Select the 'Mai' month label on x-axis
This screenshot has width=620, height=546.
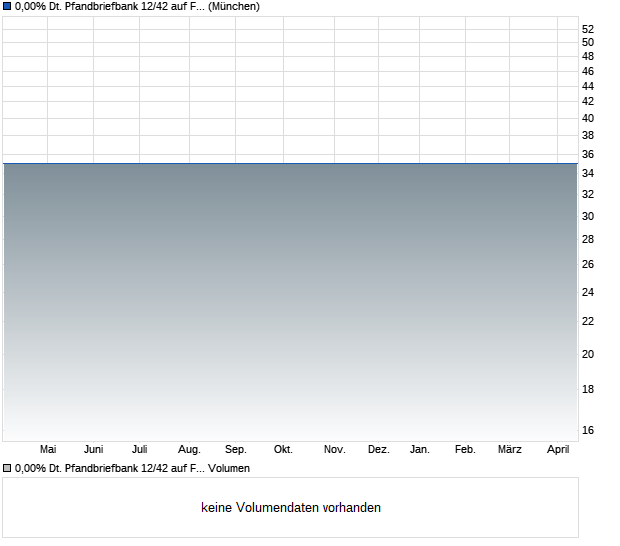(48, 450)
